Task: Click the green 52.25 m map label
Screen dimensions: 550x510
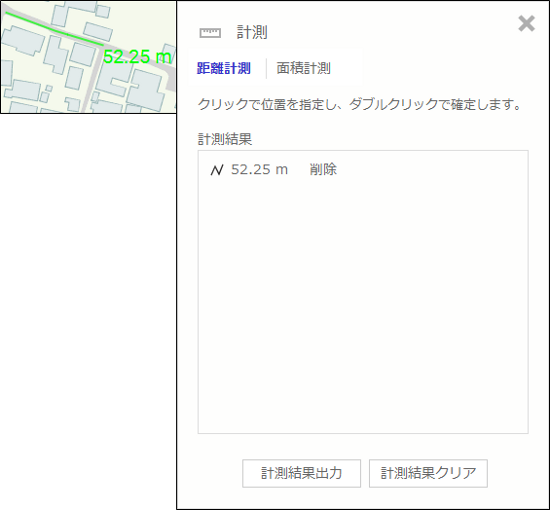Action: [138, 57]
